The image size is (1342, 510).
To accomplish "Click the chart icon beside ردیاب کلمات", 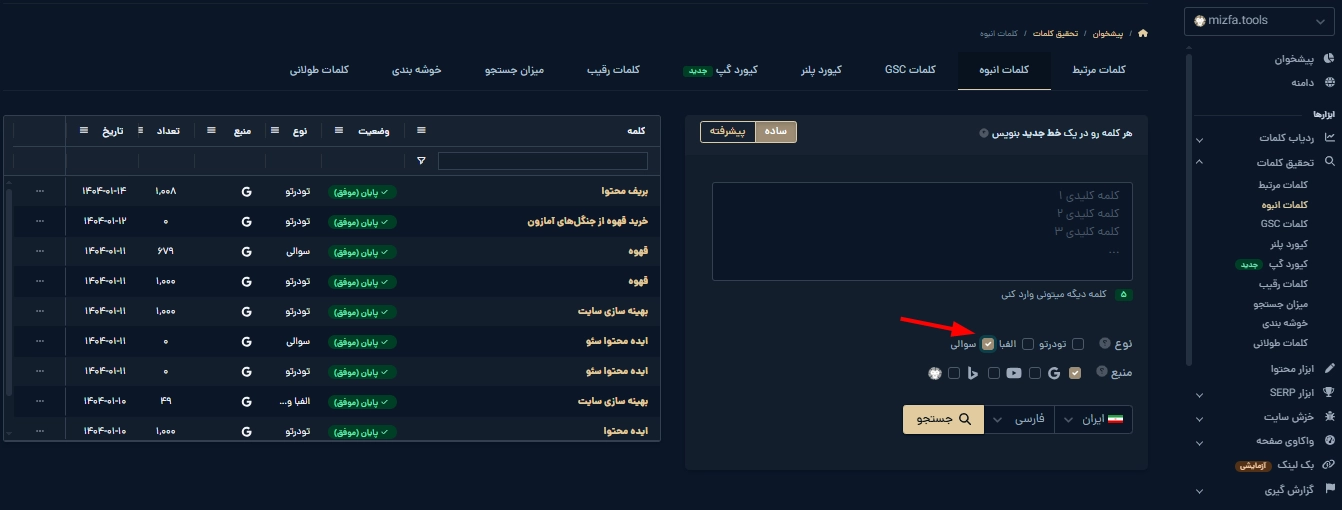I will pyautogui.click(x=1329, y=137).
